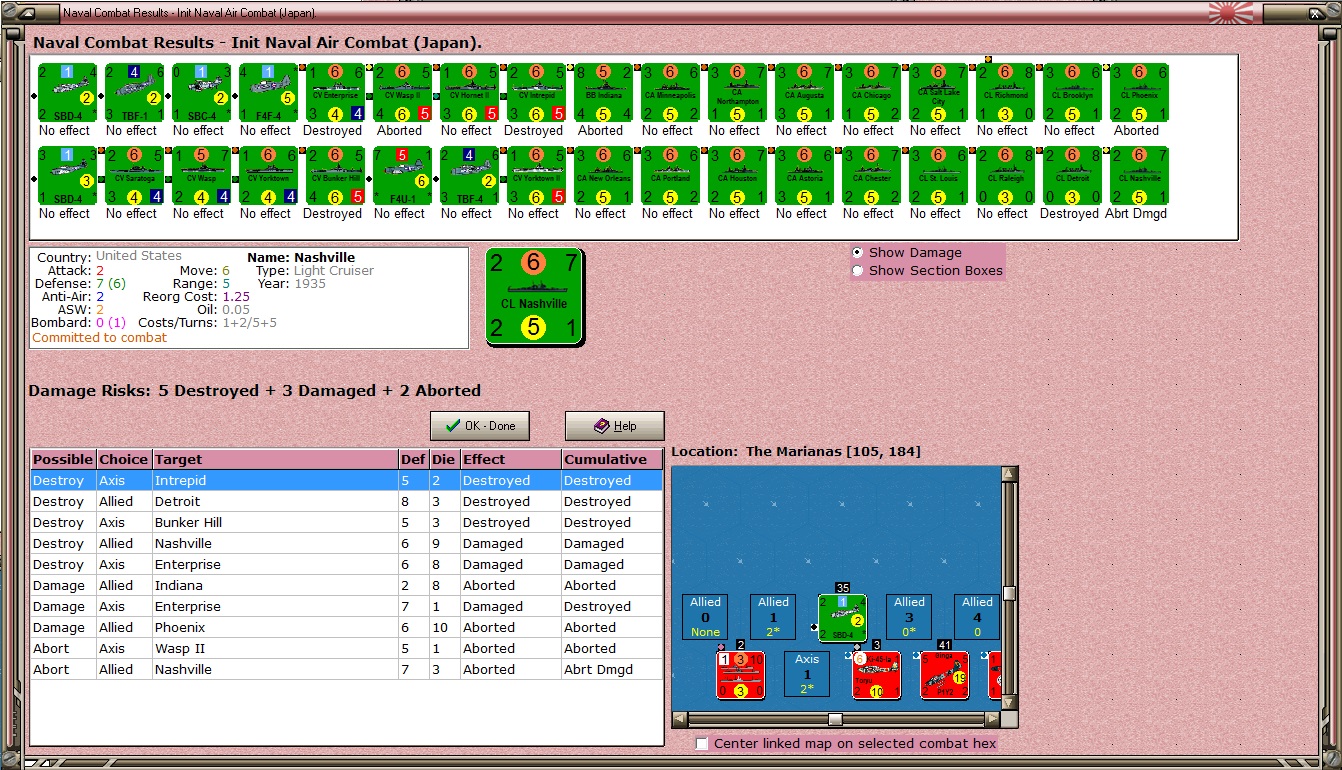
Task: Click the map vertical scrollbar up arrow
Action: pyautogui.click(x=1010, y=474)
